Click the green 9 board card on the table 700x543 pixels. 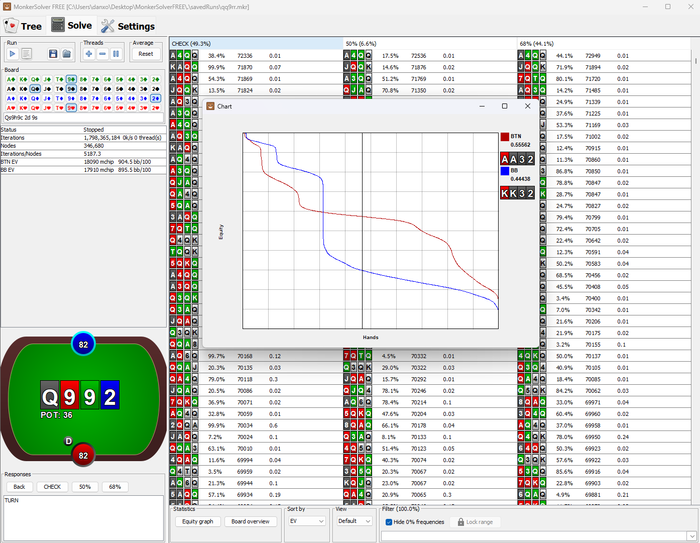90,396
